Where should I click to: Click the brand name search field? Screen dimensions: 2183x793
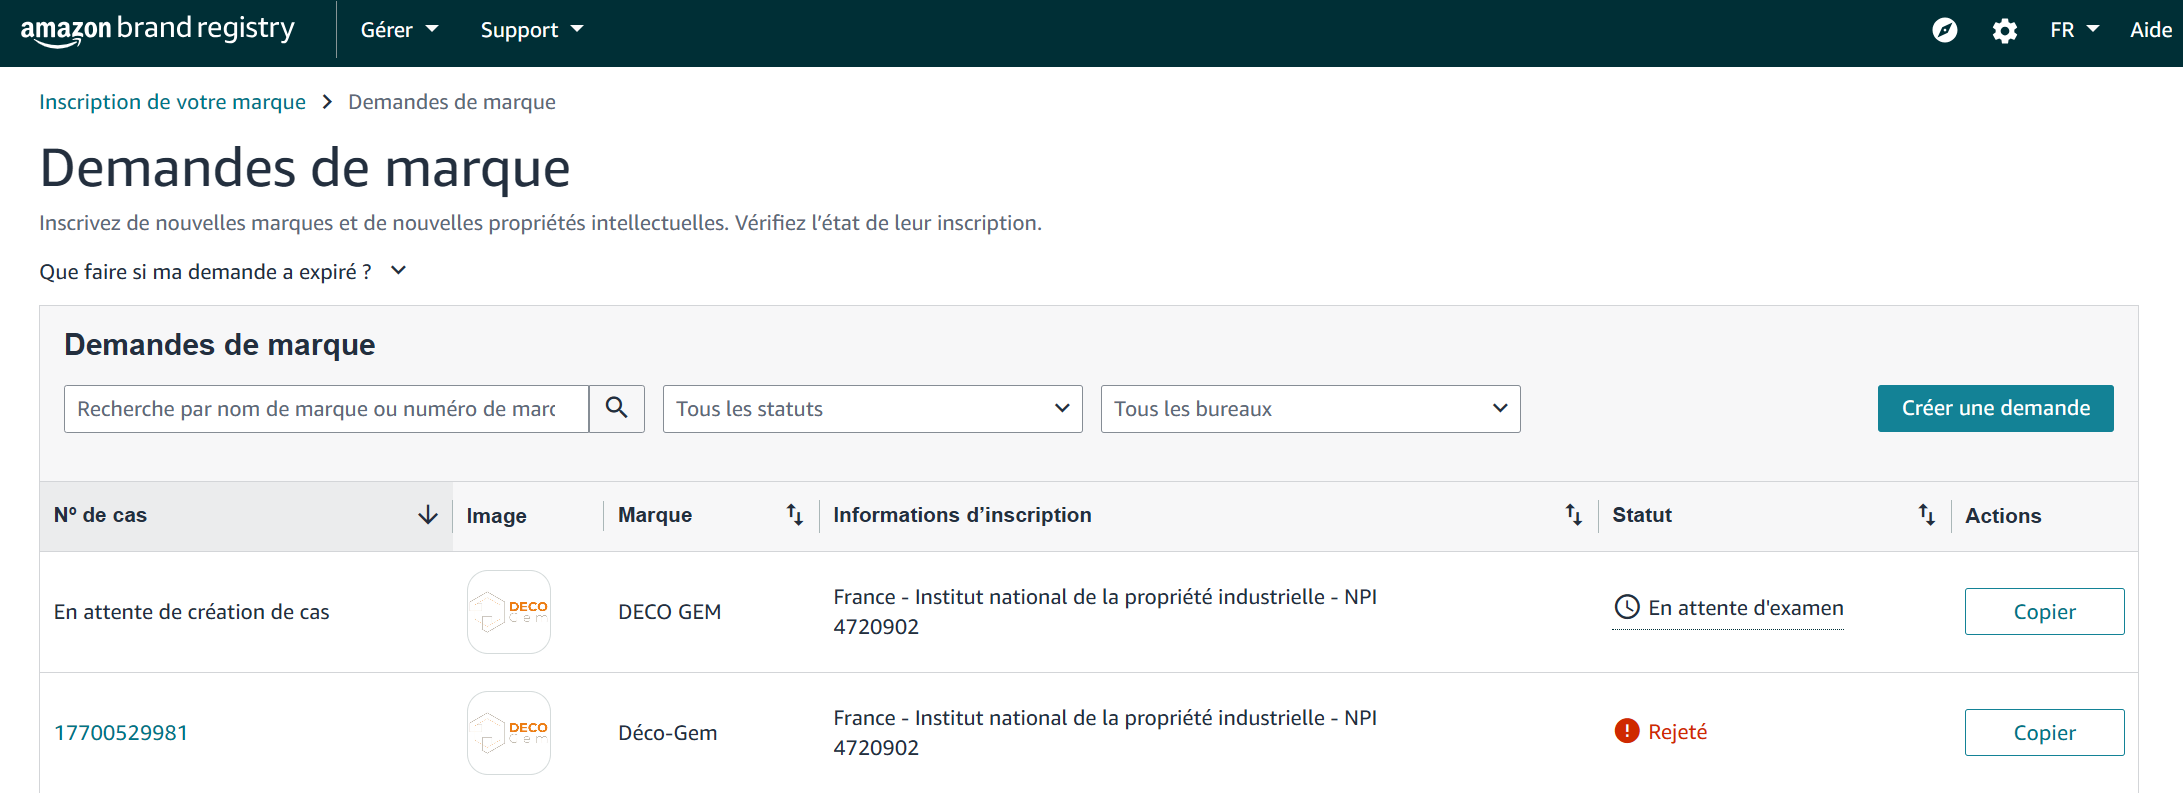[326, 409]
